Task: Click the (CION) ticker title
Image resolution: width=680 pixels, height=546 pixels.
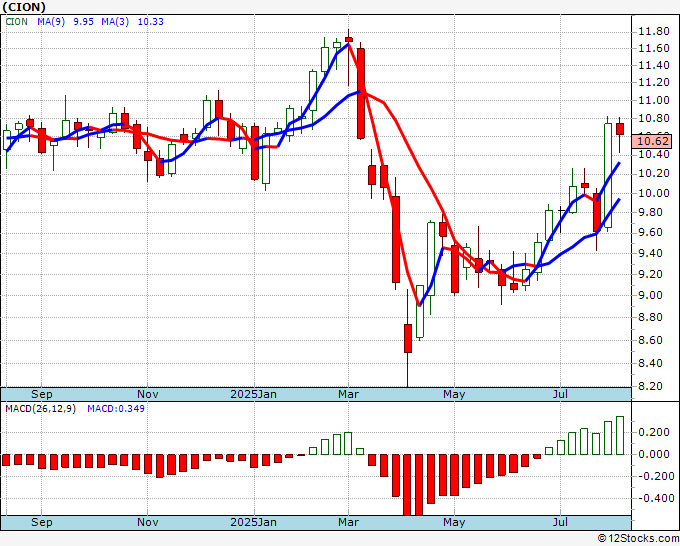Action: pos(24,7)
